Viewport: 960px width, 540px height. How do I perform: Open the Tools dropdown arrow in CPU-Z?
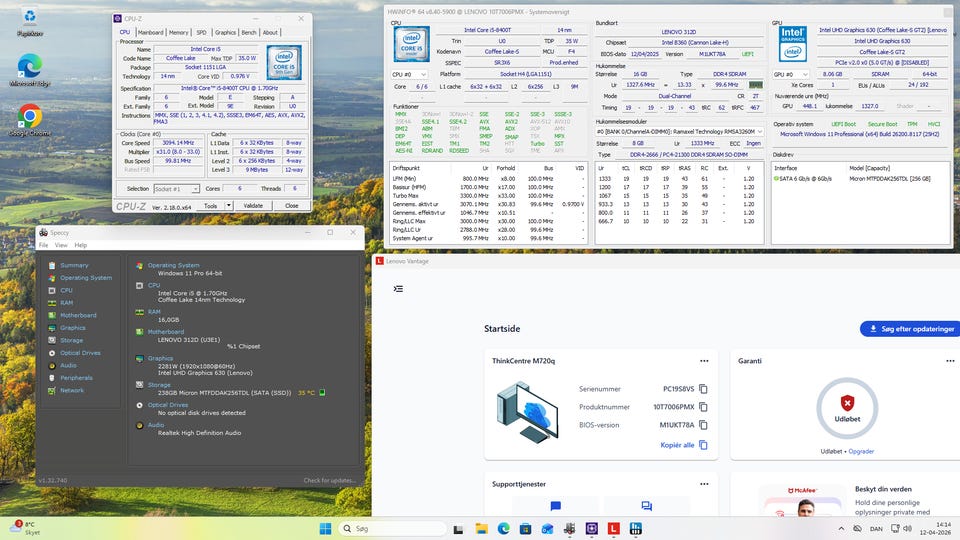point(229,205)
